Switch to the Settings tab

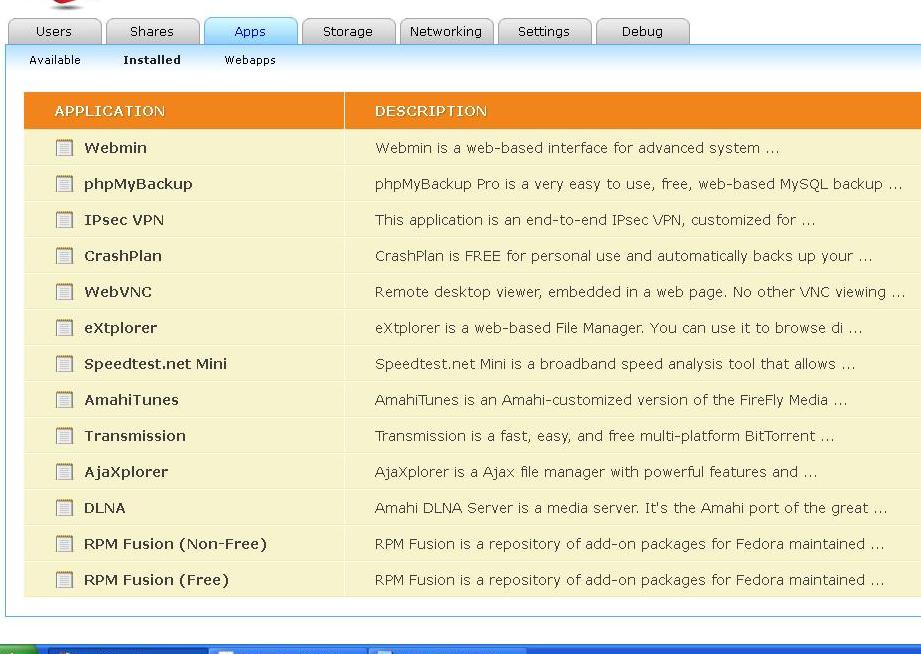(x=544, y=31)
